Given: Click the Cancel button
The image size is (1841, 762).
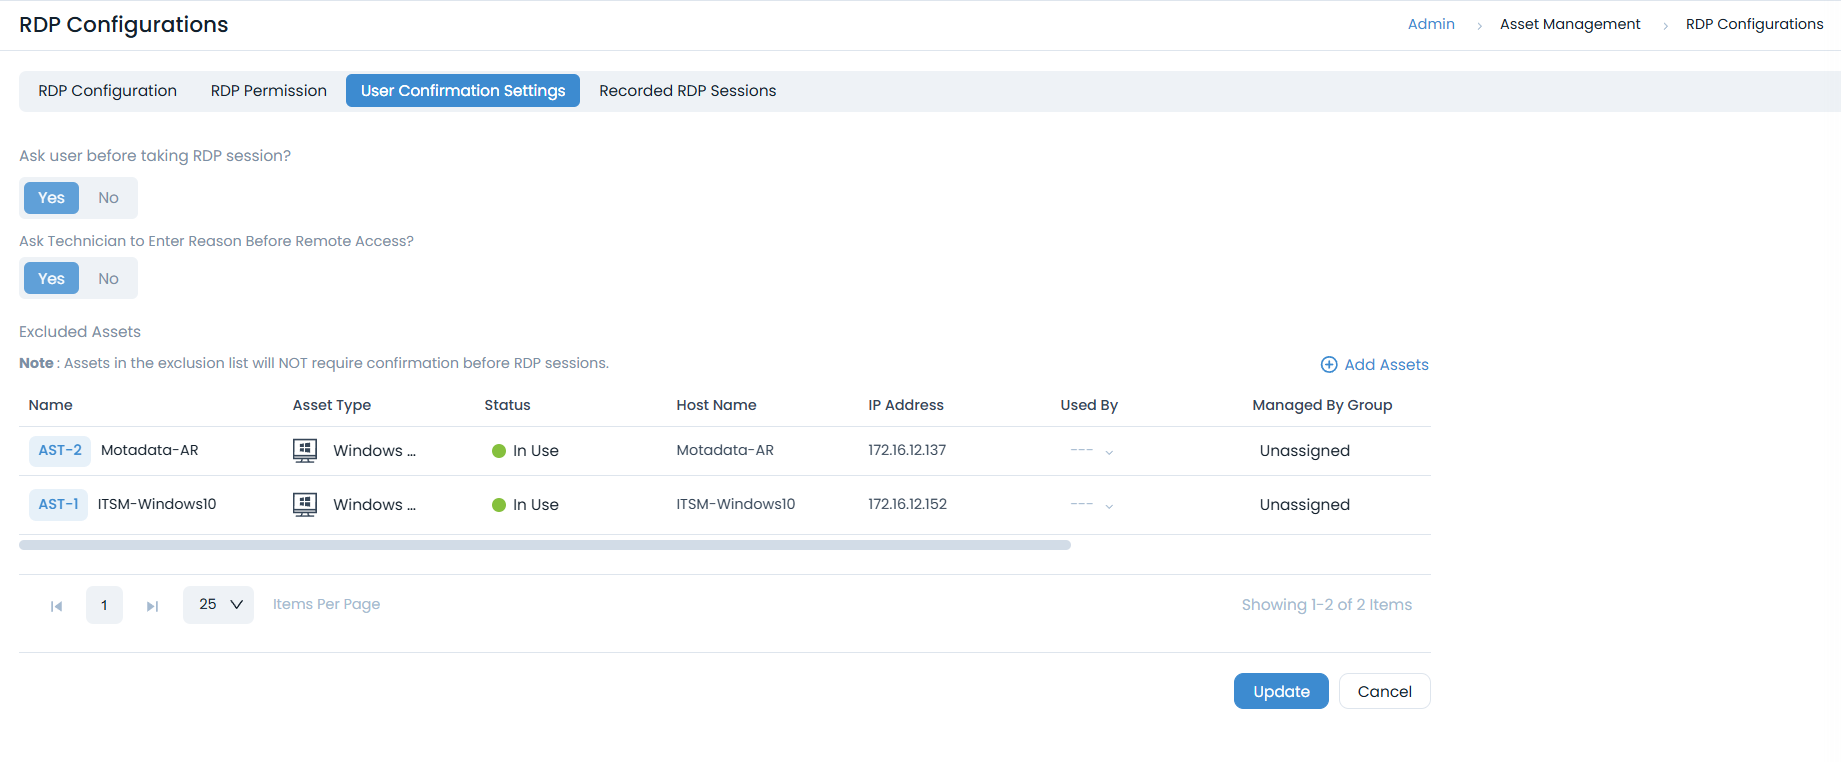Looking at the screenshot, I should (x=1384, y=692).
